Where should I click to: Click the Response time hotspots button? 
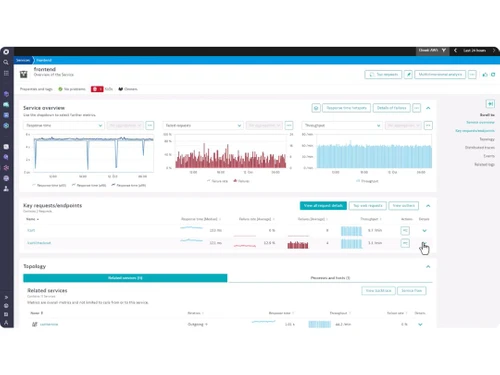tap(347, 108)
